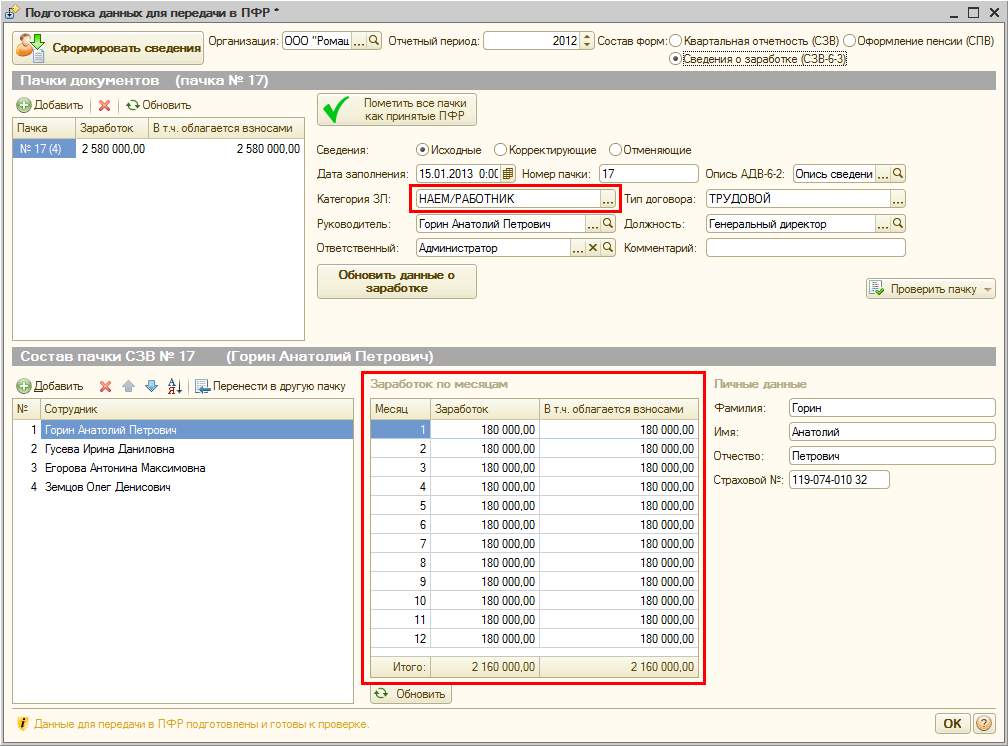Clear the Ответственный field with X icon

[x=592, y=248]
